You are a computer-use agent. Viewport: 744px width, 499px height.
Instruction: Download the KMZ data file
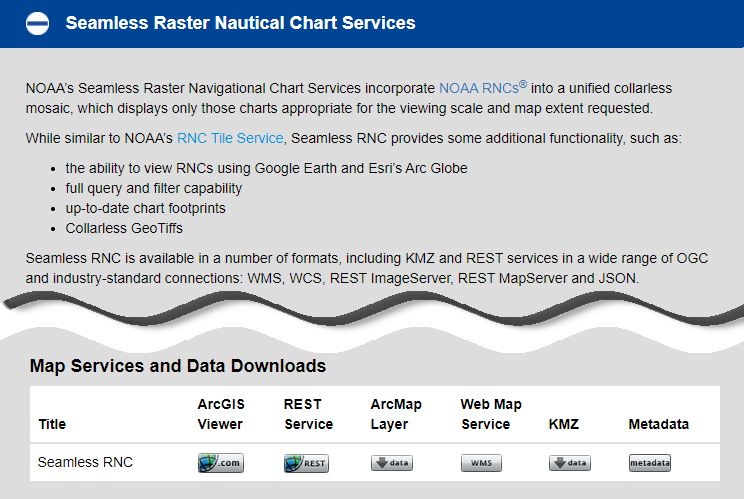click(570, 463)
